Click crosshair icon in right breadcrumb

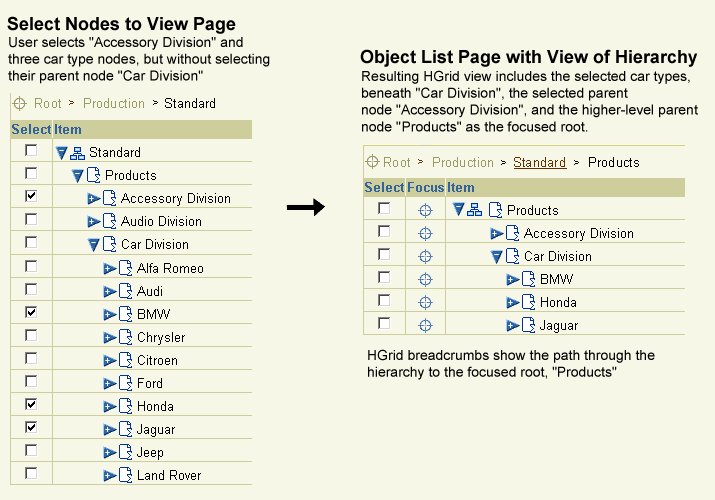tap(373, 161)
